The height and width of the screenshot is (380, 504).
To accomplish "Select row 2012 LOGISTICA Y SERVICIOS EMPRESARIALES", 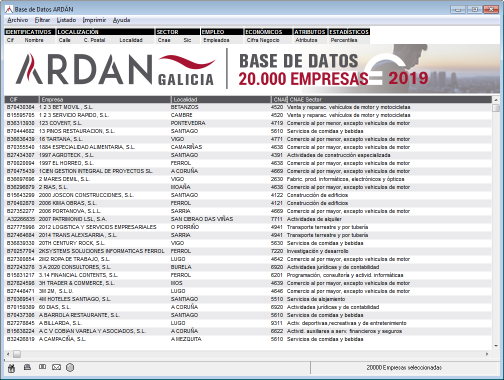I will click(x=248, y=227).
